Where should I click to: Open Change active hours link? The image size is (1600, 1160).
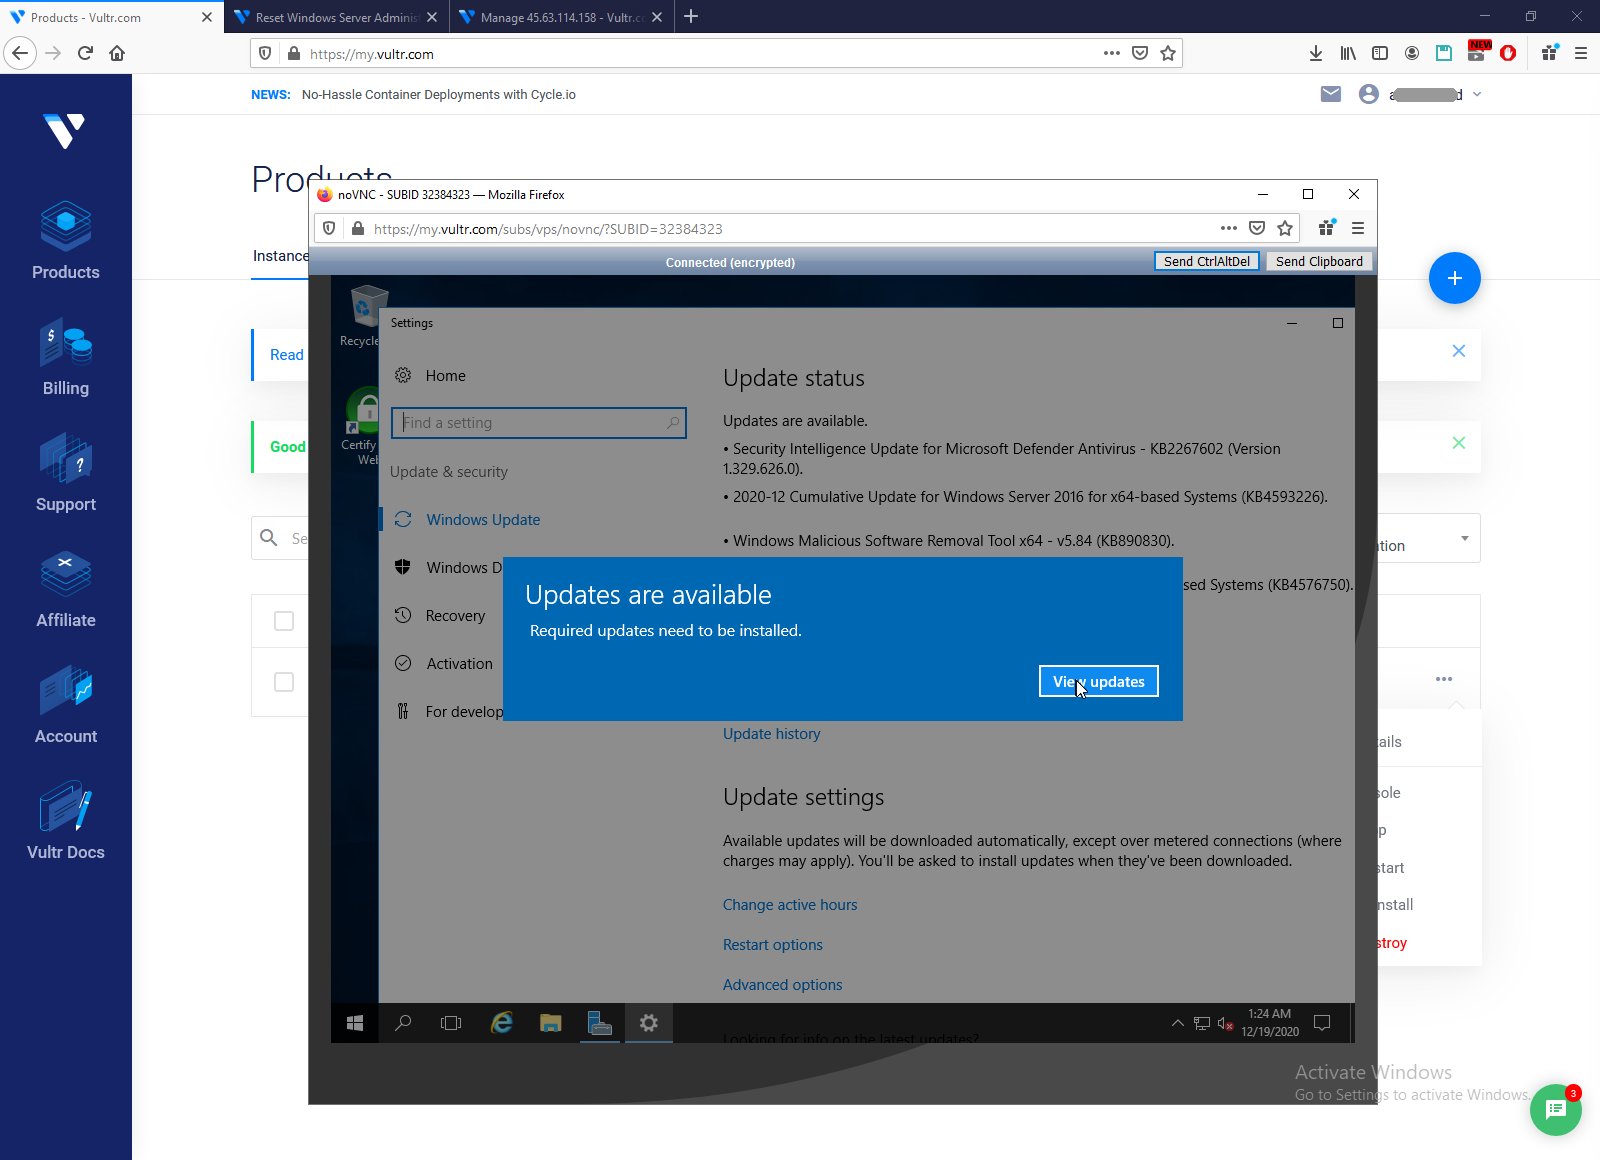tap(790, 905)
